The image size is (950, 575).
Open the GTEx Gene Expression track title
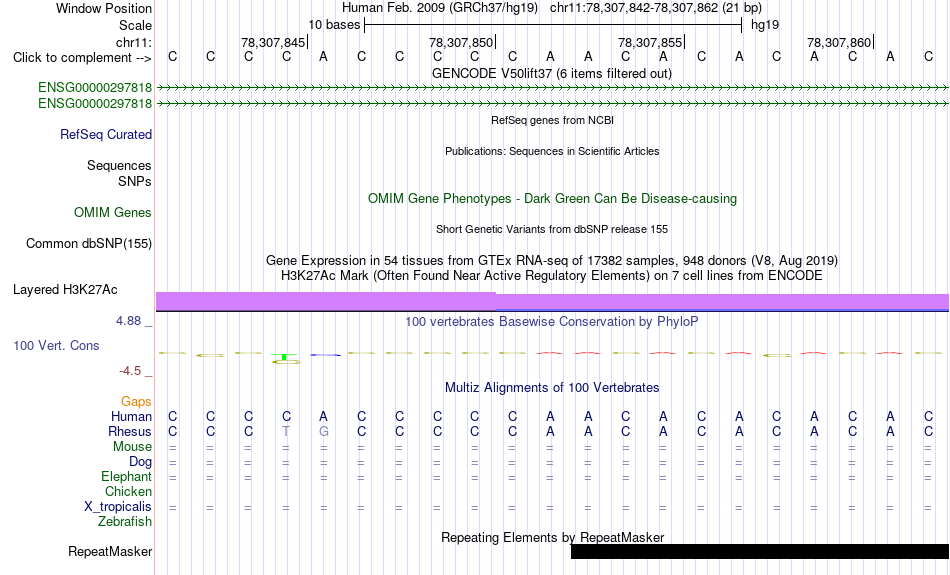pos(552,261)
